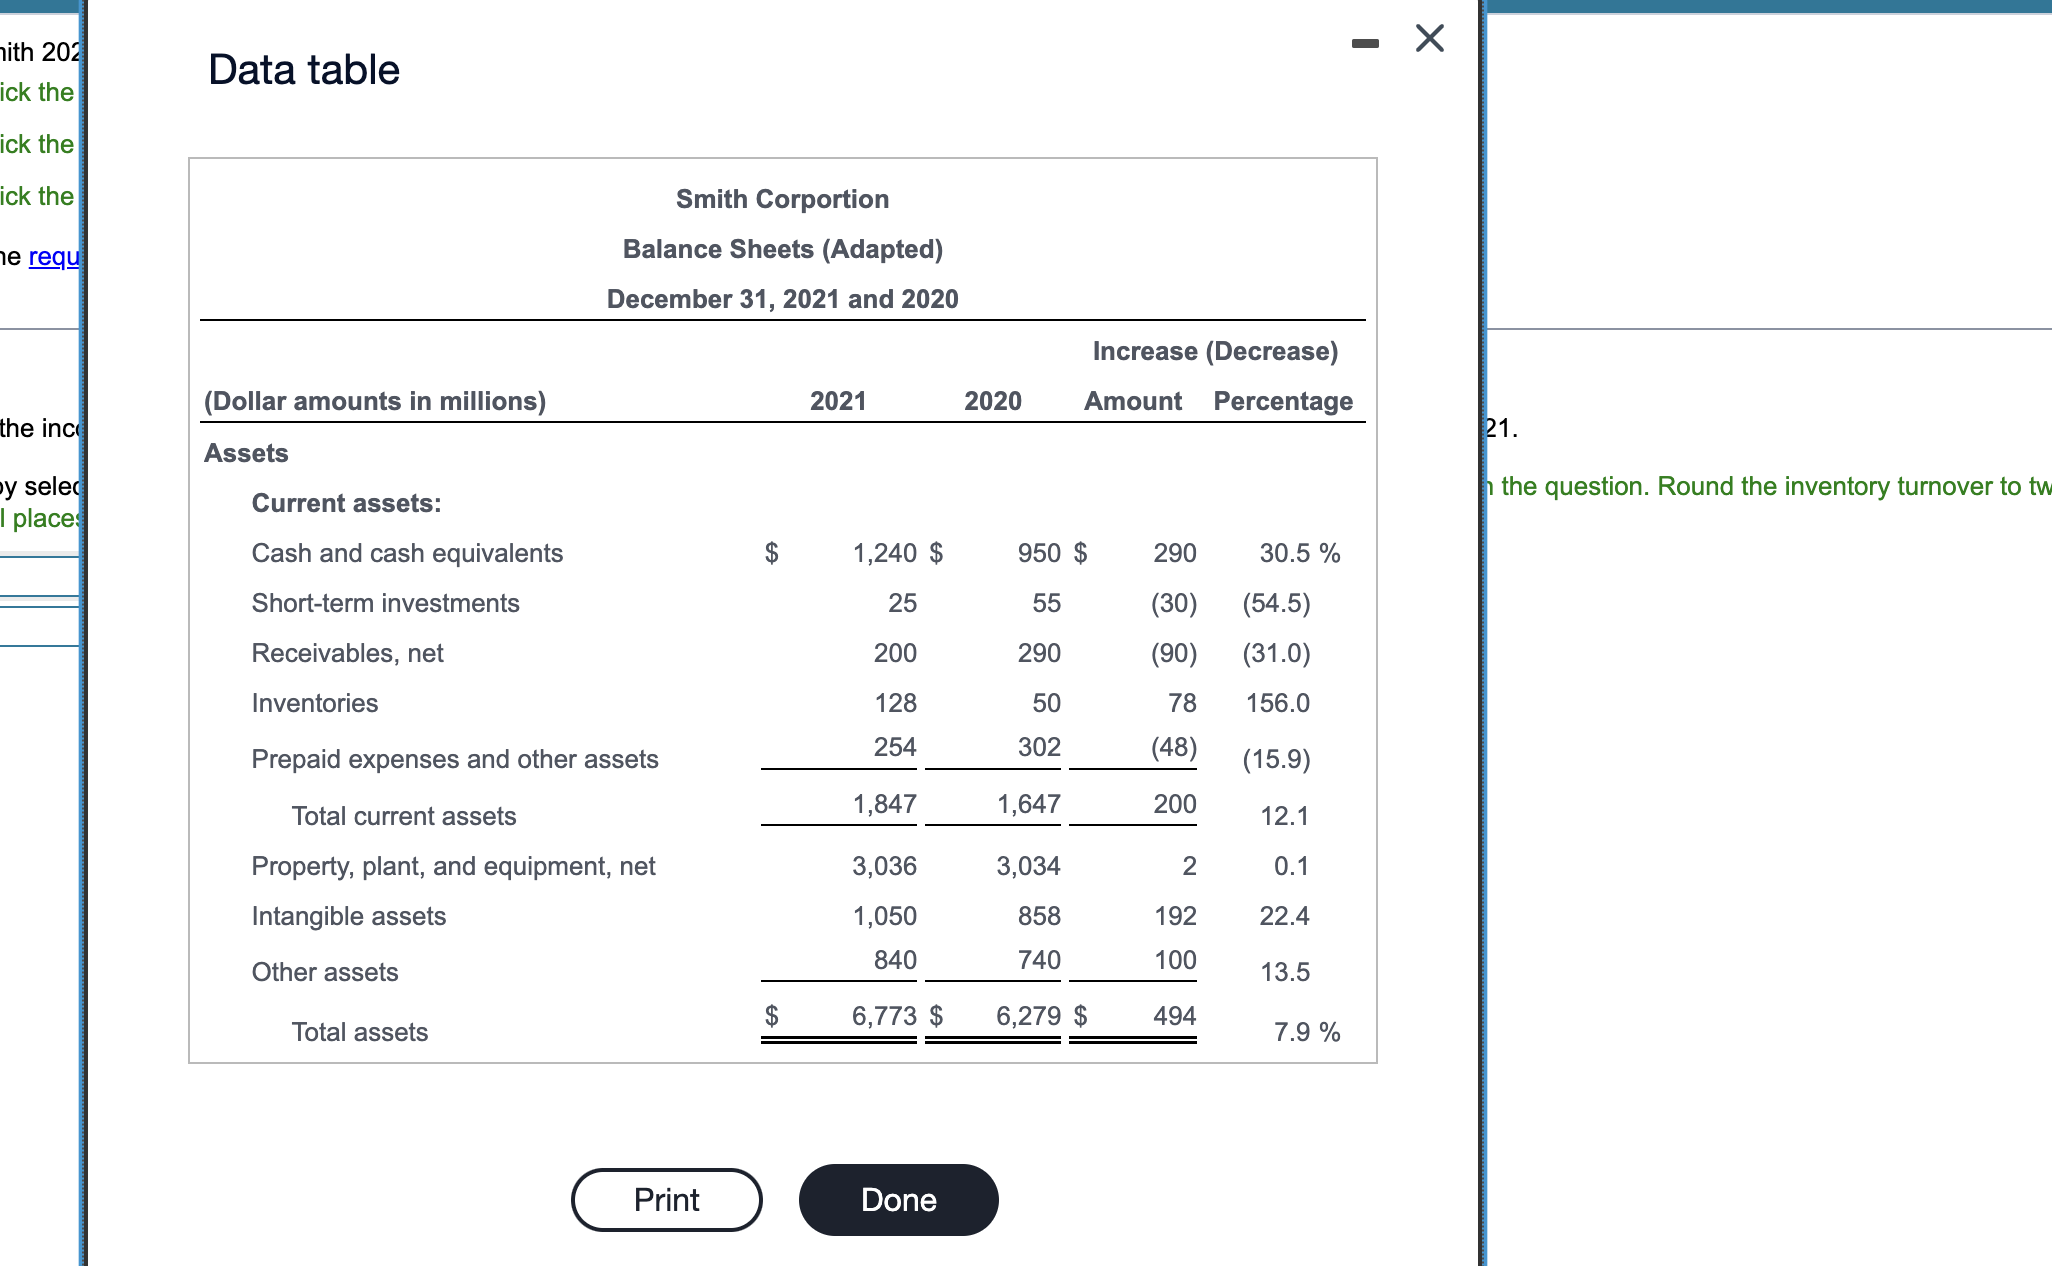The width and height of the screenshot is (2052, 1266).
Task: Click the 494 total assets increase amount
Action: pos(1174,1016)
